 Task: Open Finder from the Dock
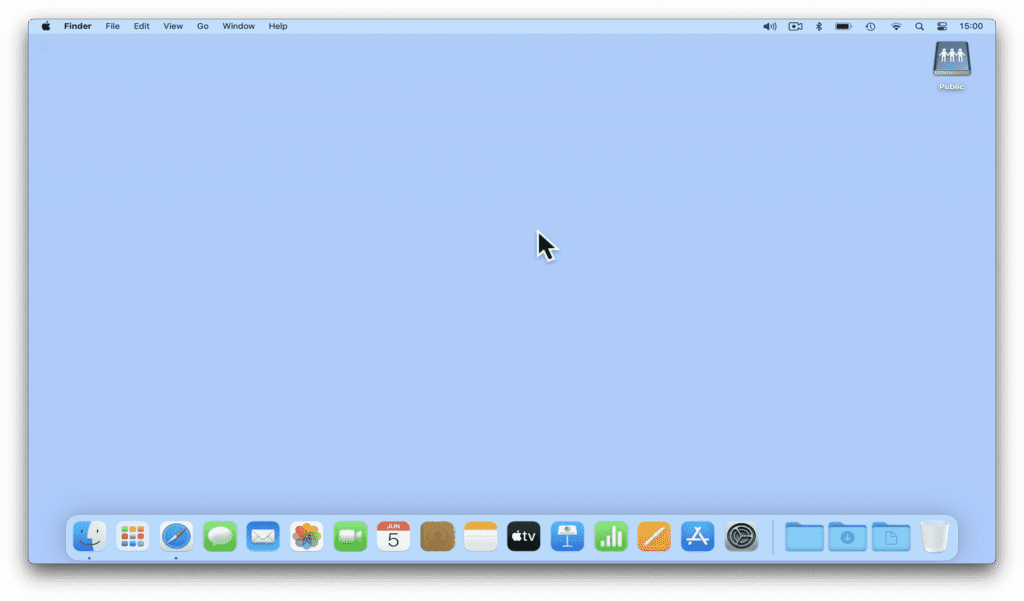[89, 536]
